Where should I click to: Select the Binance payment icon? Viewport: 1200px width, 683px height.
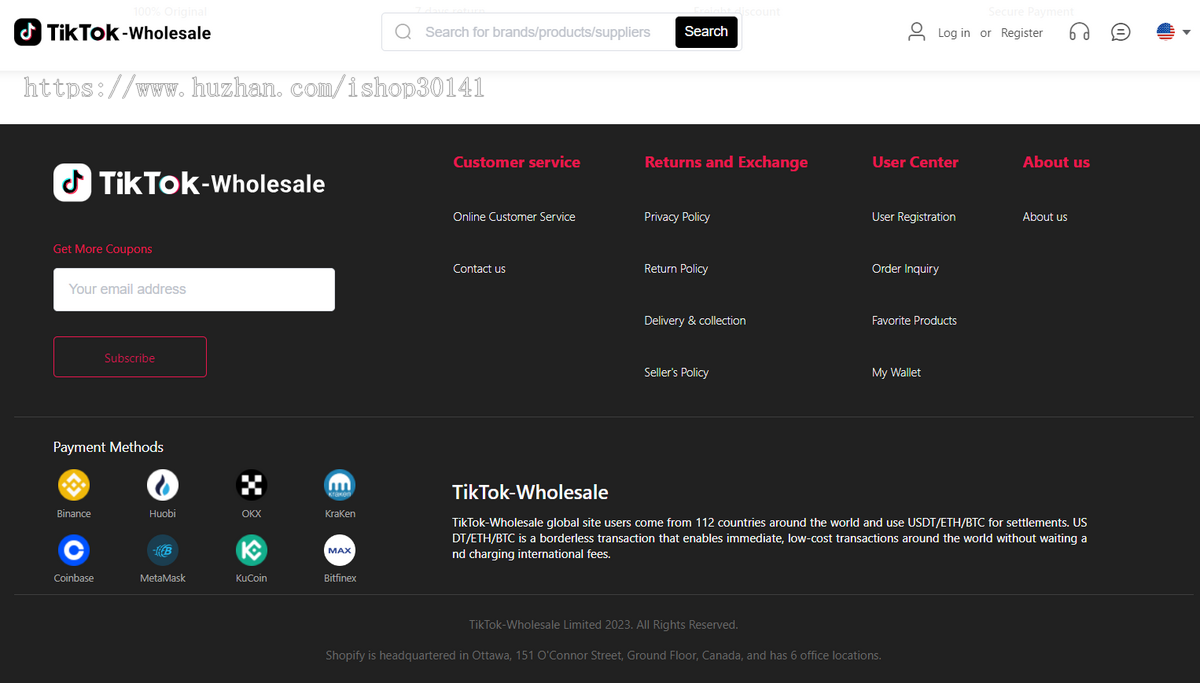74,485
